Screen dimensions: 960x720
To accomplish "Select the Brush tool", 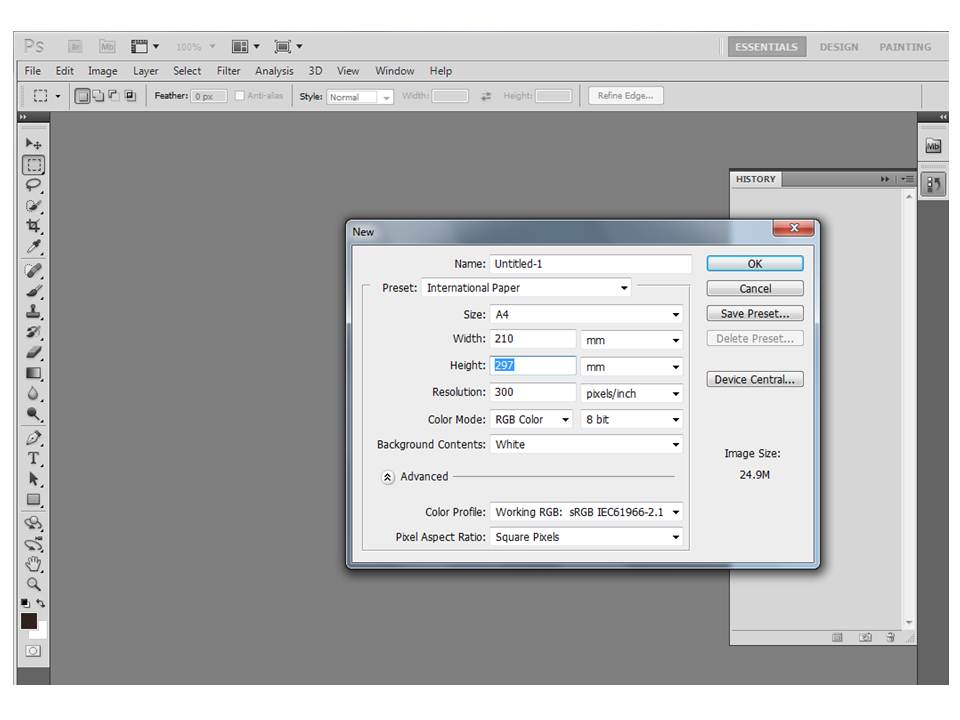I will pyautogui.click(x=33, y=290).
